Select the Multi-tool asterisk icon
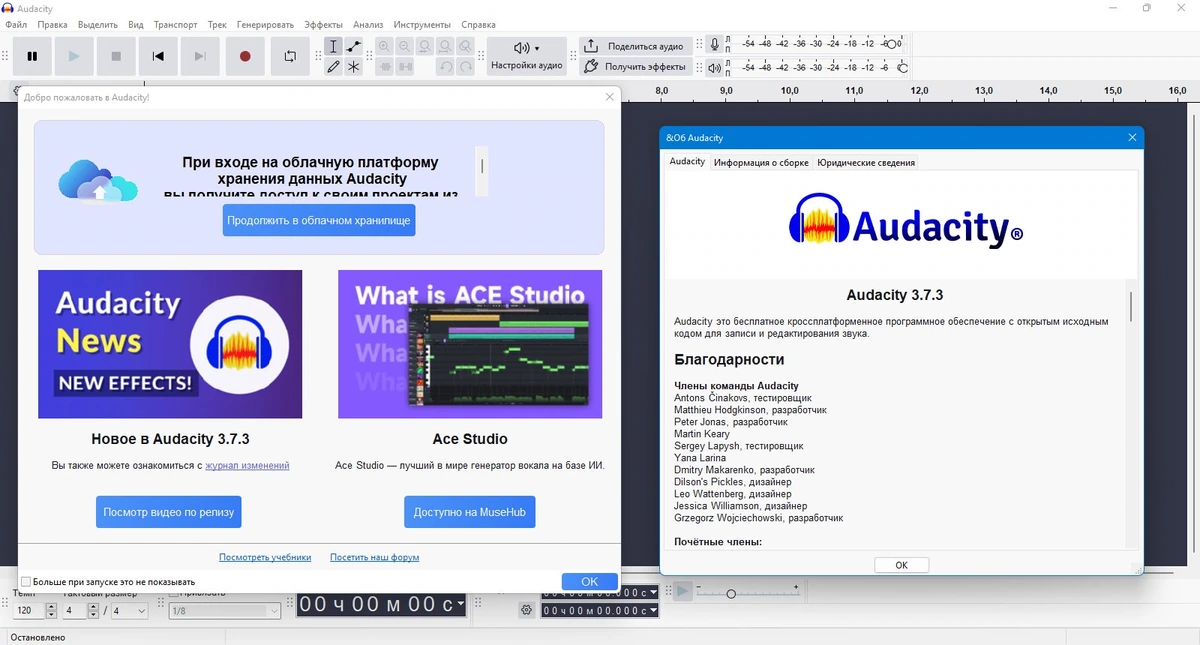 pyautogui.click(x=354, y=67)
